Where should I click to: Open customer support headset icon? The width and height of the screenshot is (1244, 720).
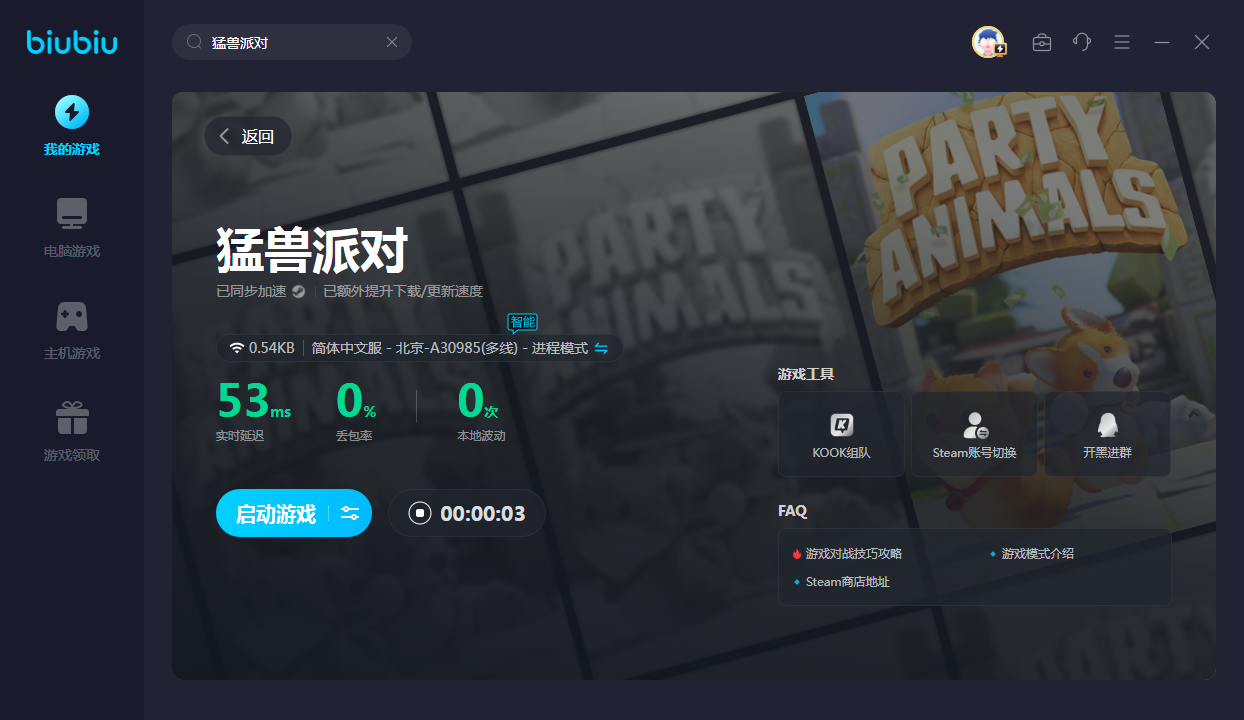(1082, 42)
